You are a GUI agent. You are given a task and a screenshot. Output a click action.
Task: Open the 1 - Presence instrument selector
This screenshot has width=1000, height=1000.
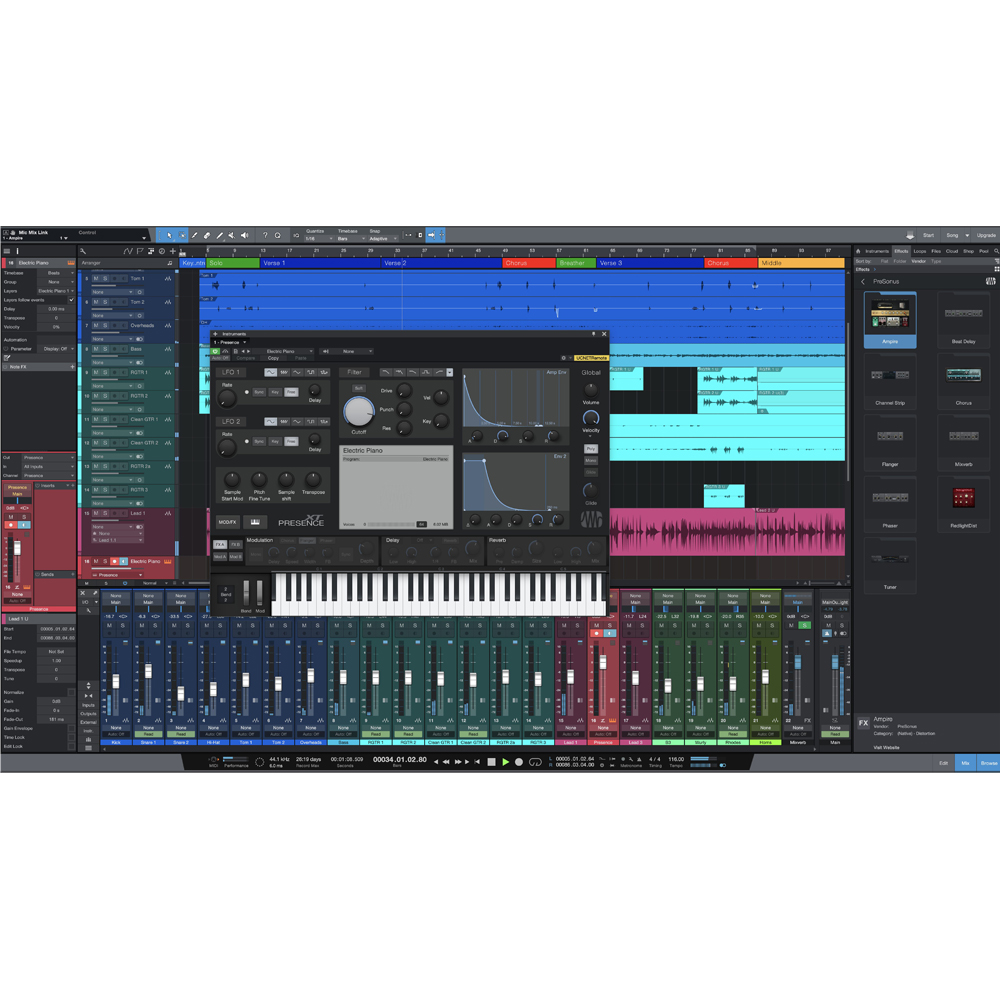click(x=230, y=342)
